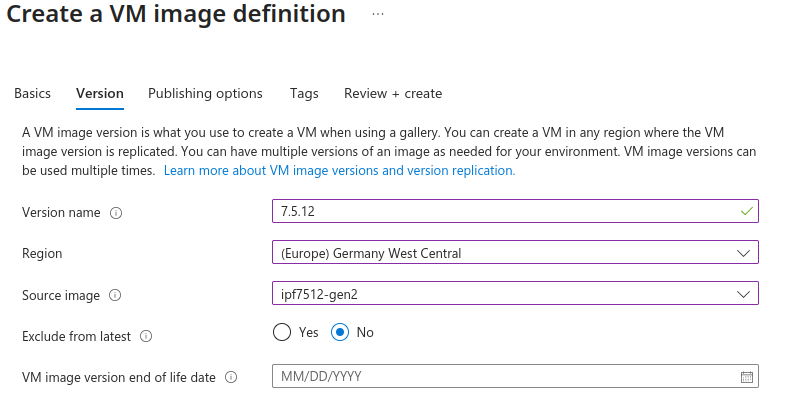Focus the MM/DD/YYYY end of life date field

click(x=500, y=376)
